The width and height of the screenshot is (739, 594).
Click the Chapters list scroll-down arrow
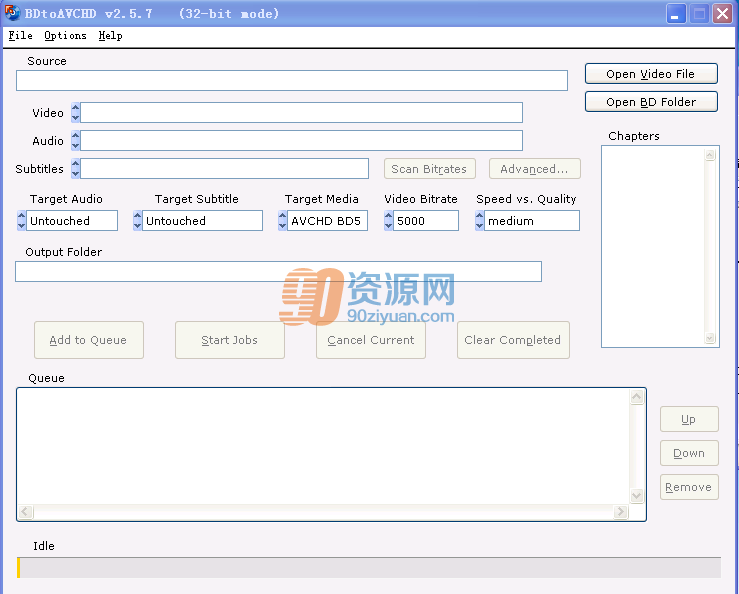pyautogui.click(x=710, y=338)
